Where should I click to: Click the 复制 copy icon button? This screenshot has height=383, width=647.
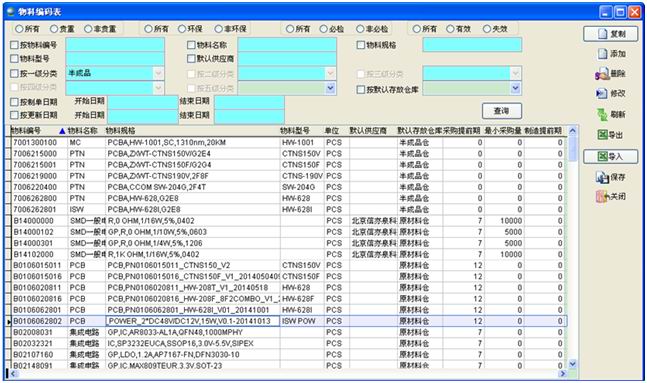click(x=610, y=34)
